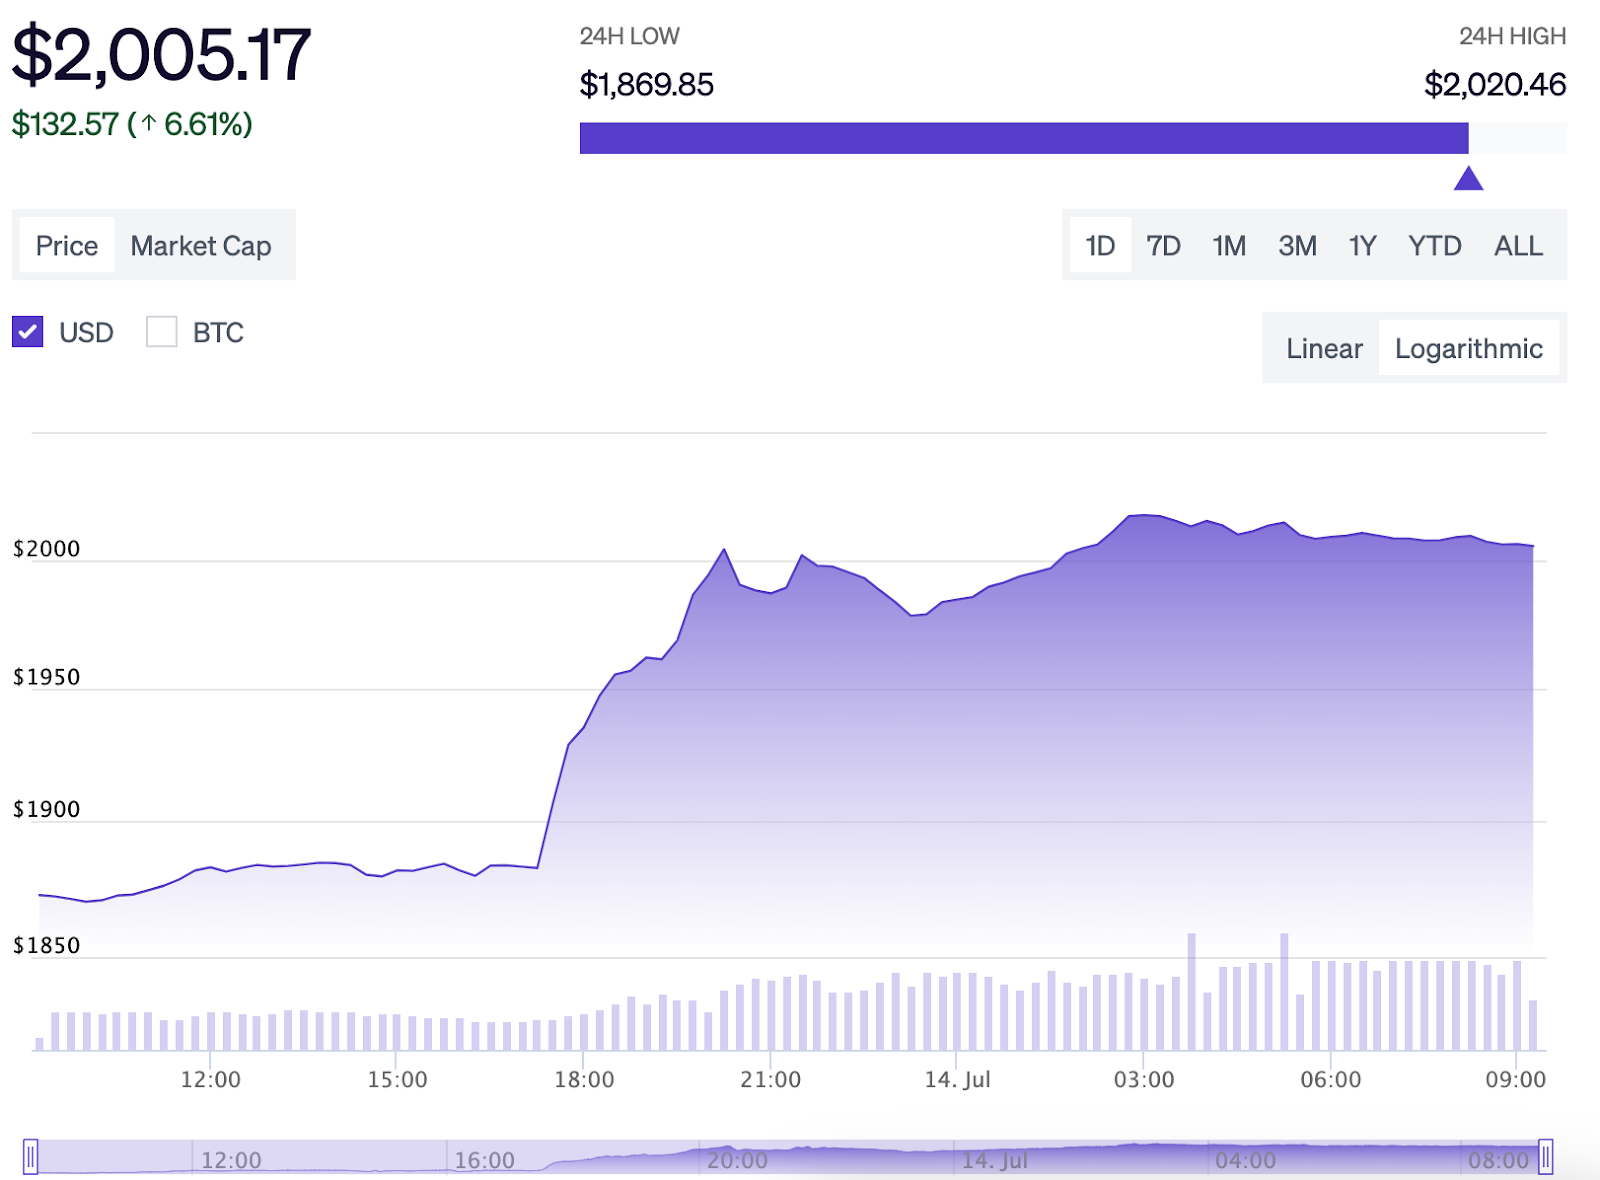This screenshot has width=1600, height=1180.
Task: Click the right navigator range handle
Action: (1546, 1157)
